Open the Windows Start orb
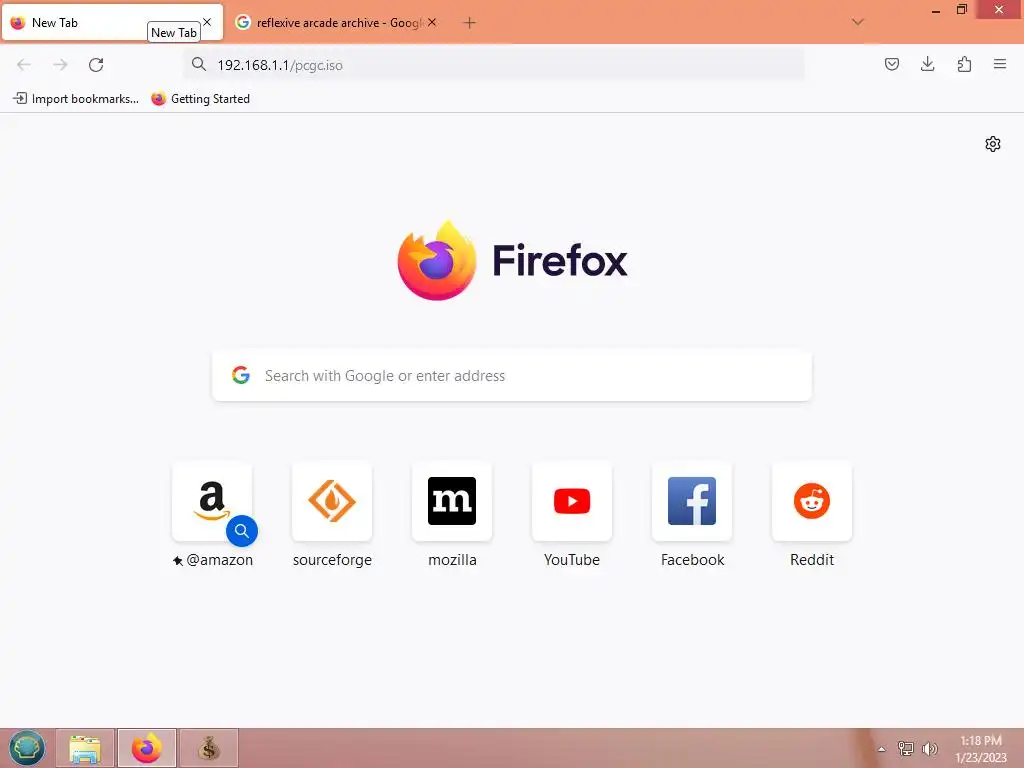 [27, 748]
